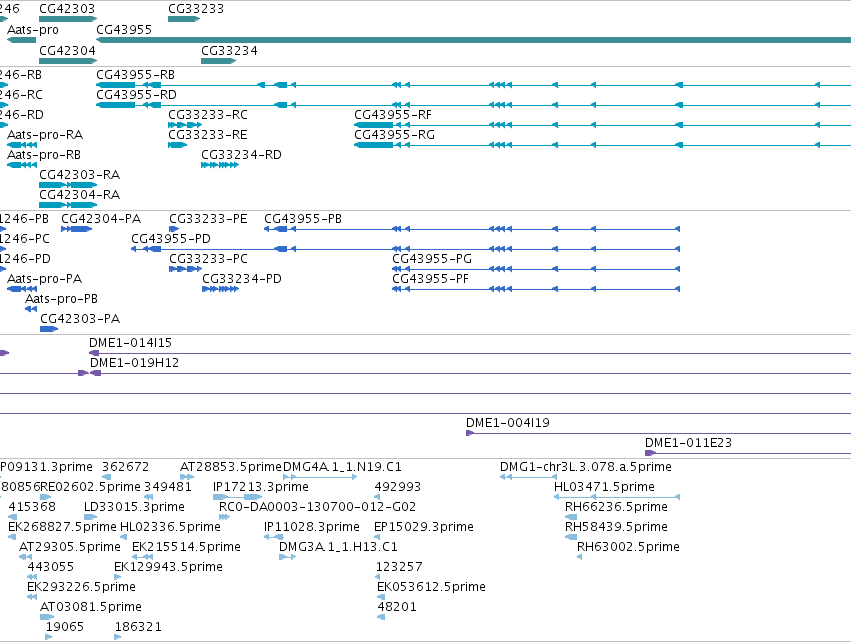Click EST RE02602.5prime
This screenshot has height=642, width=851.
(91, 487)
